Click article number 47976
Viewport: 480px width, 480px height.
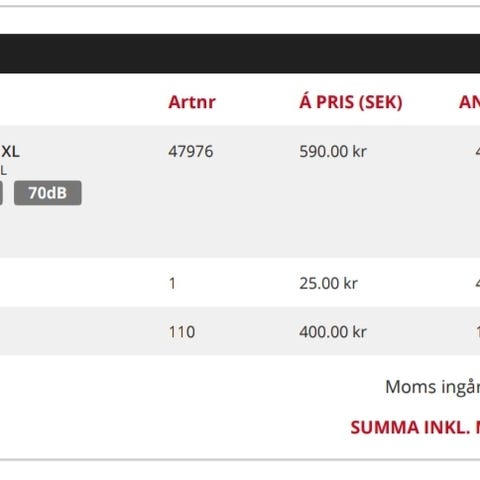click(191, 152)
